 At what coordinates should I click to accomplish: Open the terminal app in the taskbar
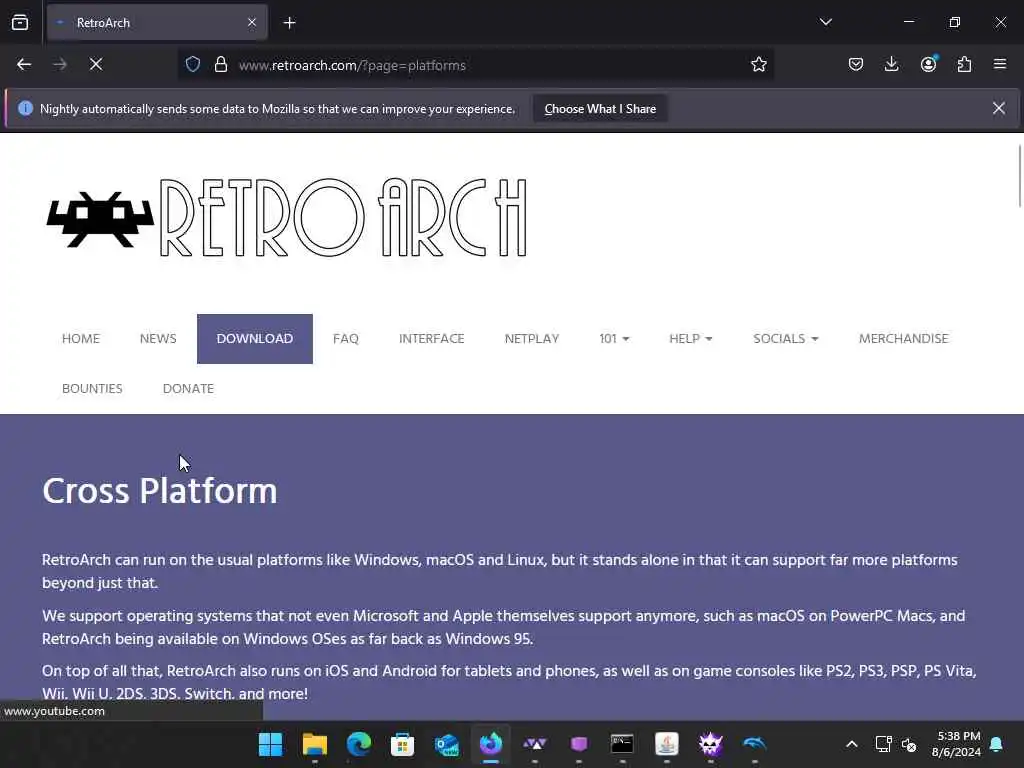(x=622, y=744)
